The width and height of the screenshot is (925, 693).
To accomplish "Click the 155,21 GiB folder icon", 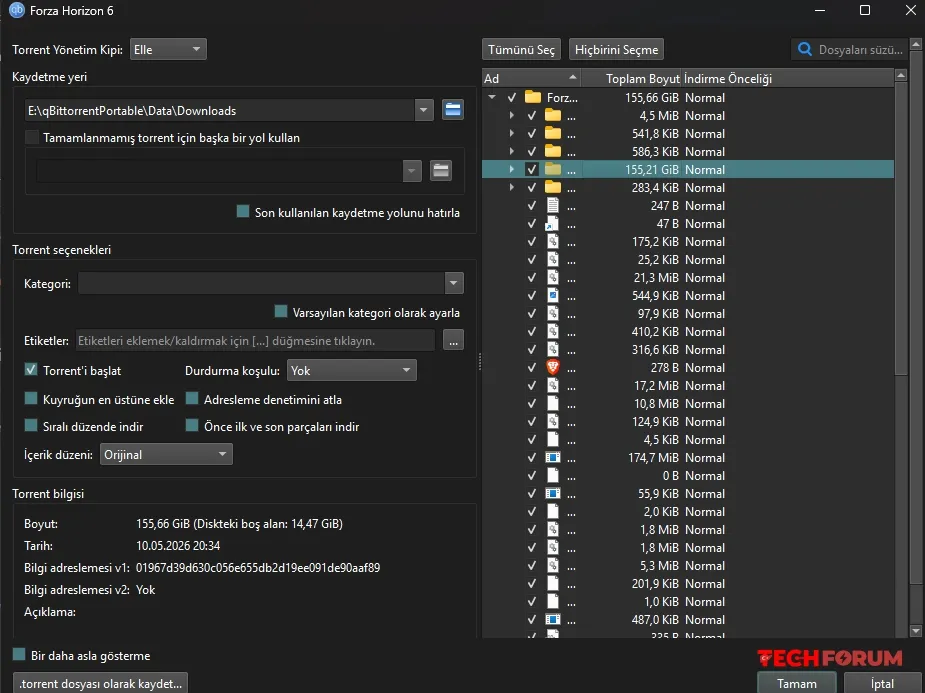I will [x=553, y=170].
